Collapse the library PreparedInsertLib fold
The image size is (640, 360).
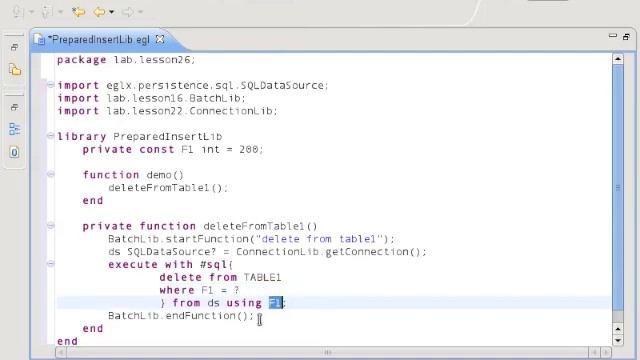coord(51,136)
